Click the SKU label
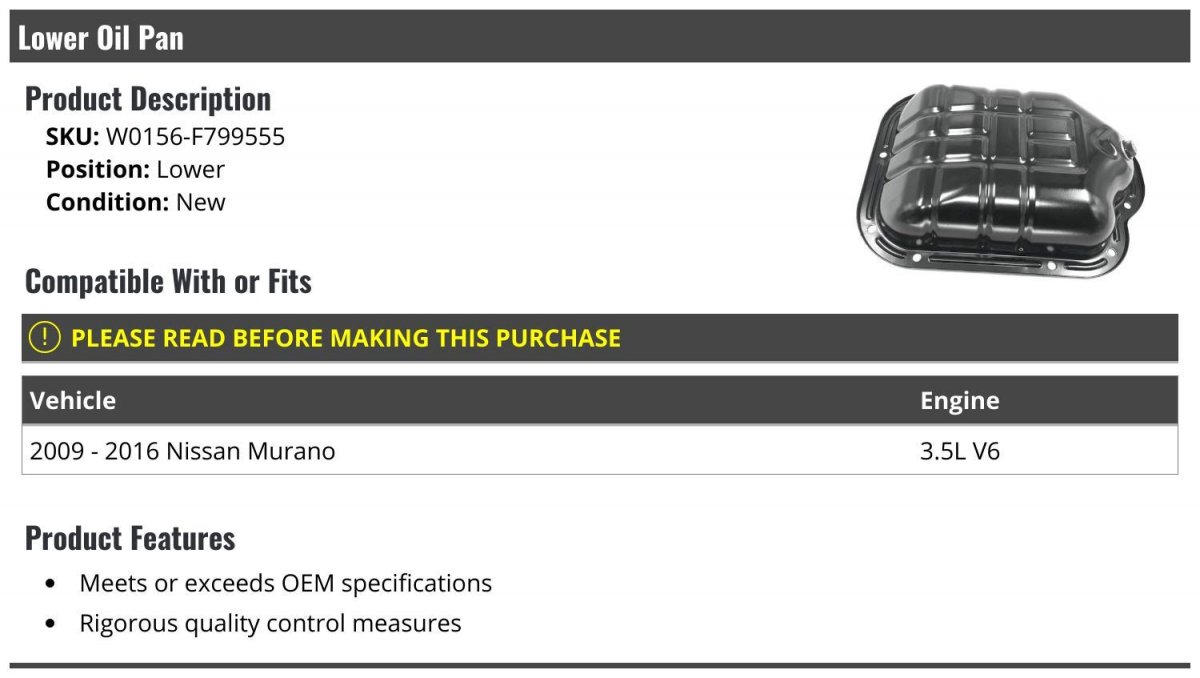The image size is (1200, 678). (x=73, y=137)
